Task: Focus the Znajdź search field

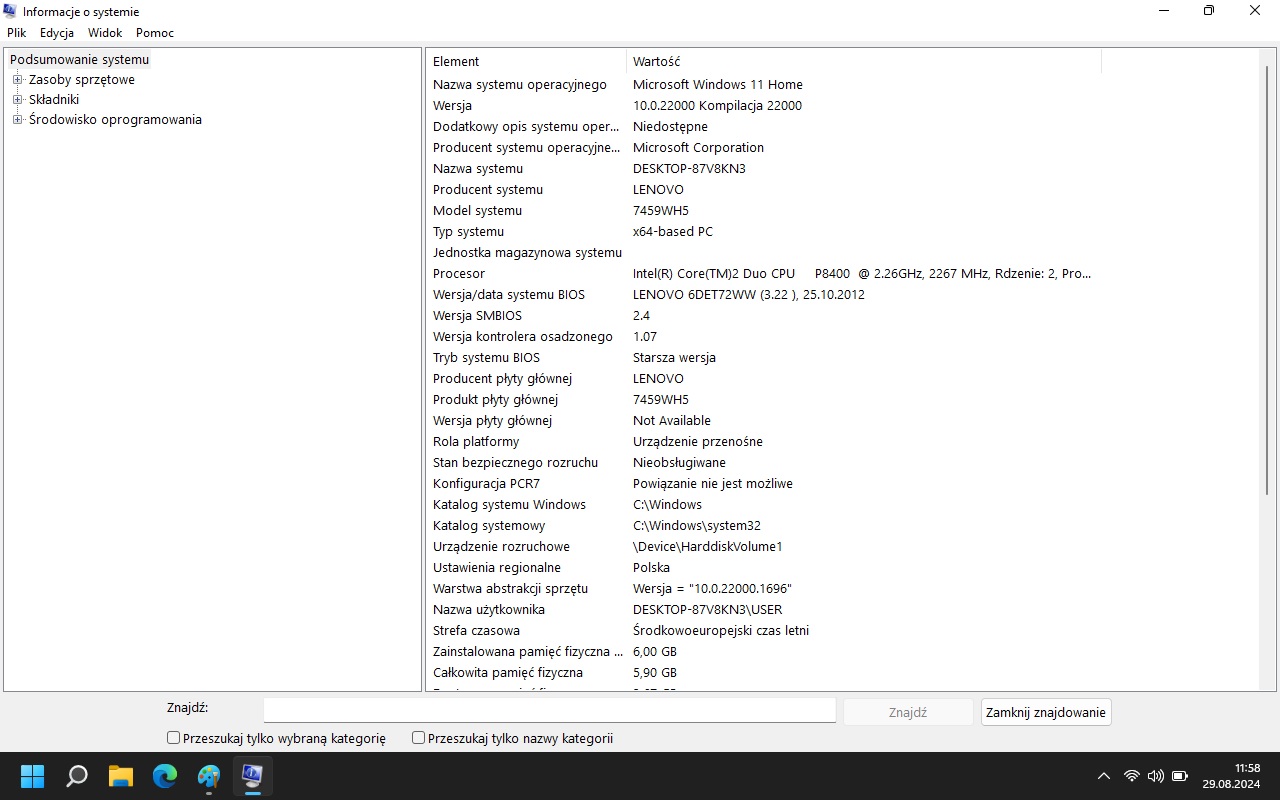Action: [x=550, y=710]
